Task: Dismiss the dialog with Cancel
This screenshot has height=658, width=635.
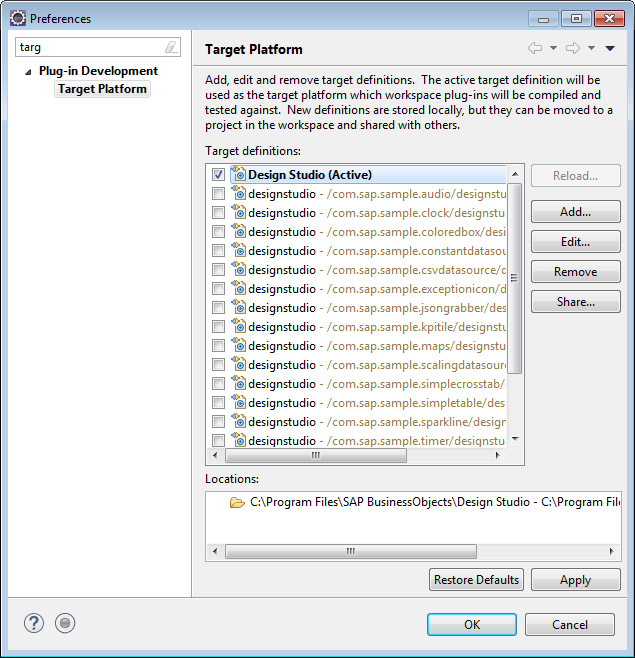Action: [570, 624]
